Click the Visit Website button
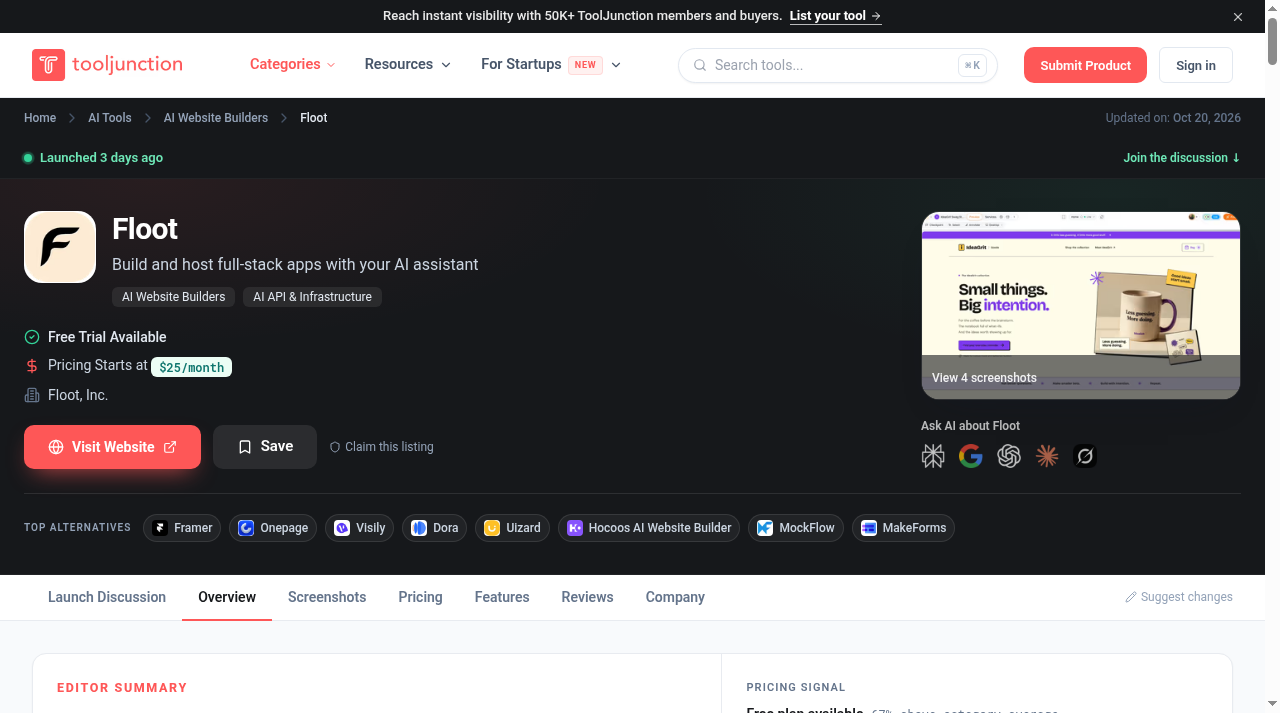 (112, 447)
